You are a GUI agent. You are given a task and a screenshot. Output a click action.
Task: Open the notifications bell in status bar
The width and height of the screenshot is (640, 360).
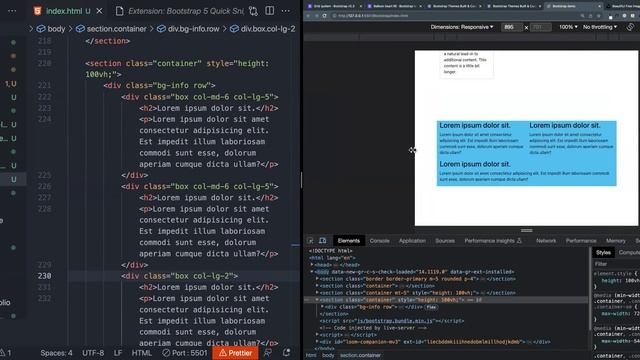coord(287,353)
